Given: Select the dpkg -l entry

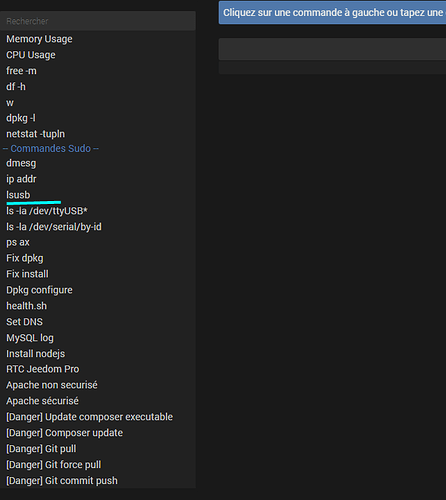Looking at the screenshot, I should (x=21, y=118).
